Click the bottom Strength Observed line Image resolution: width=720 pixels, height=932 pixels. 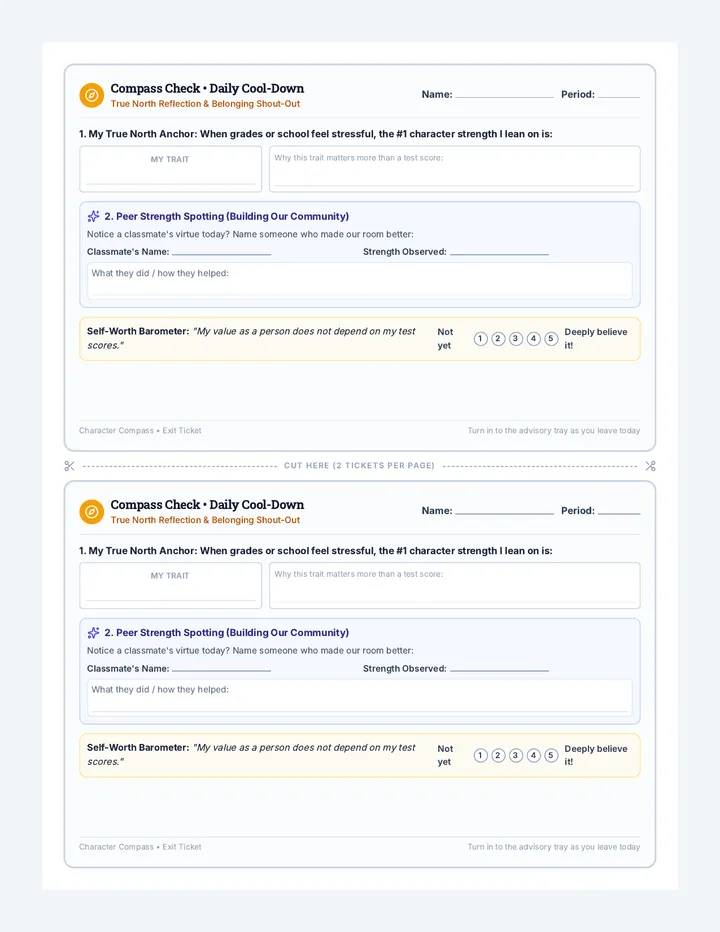tap(499, 669)
